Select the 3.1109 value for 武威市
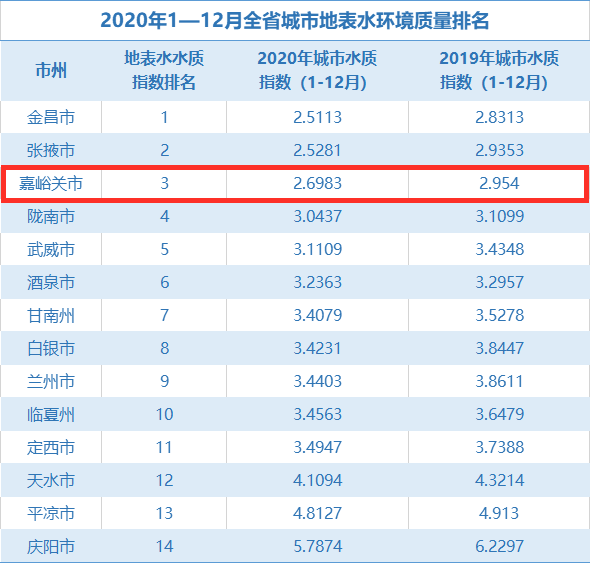The image size is (590, 563). click(x=317, y=250)
